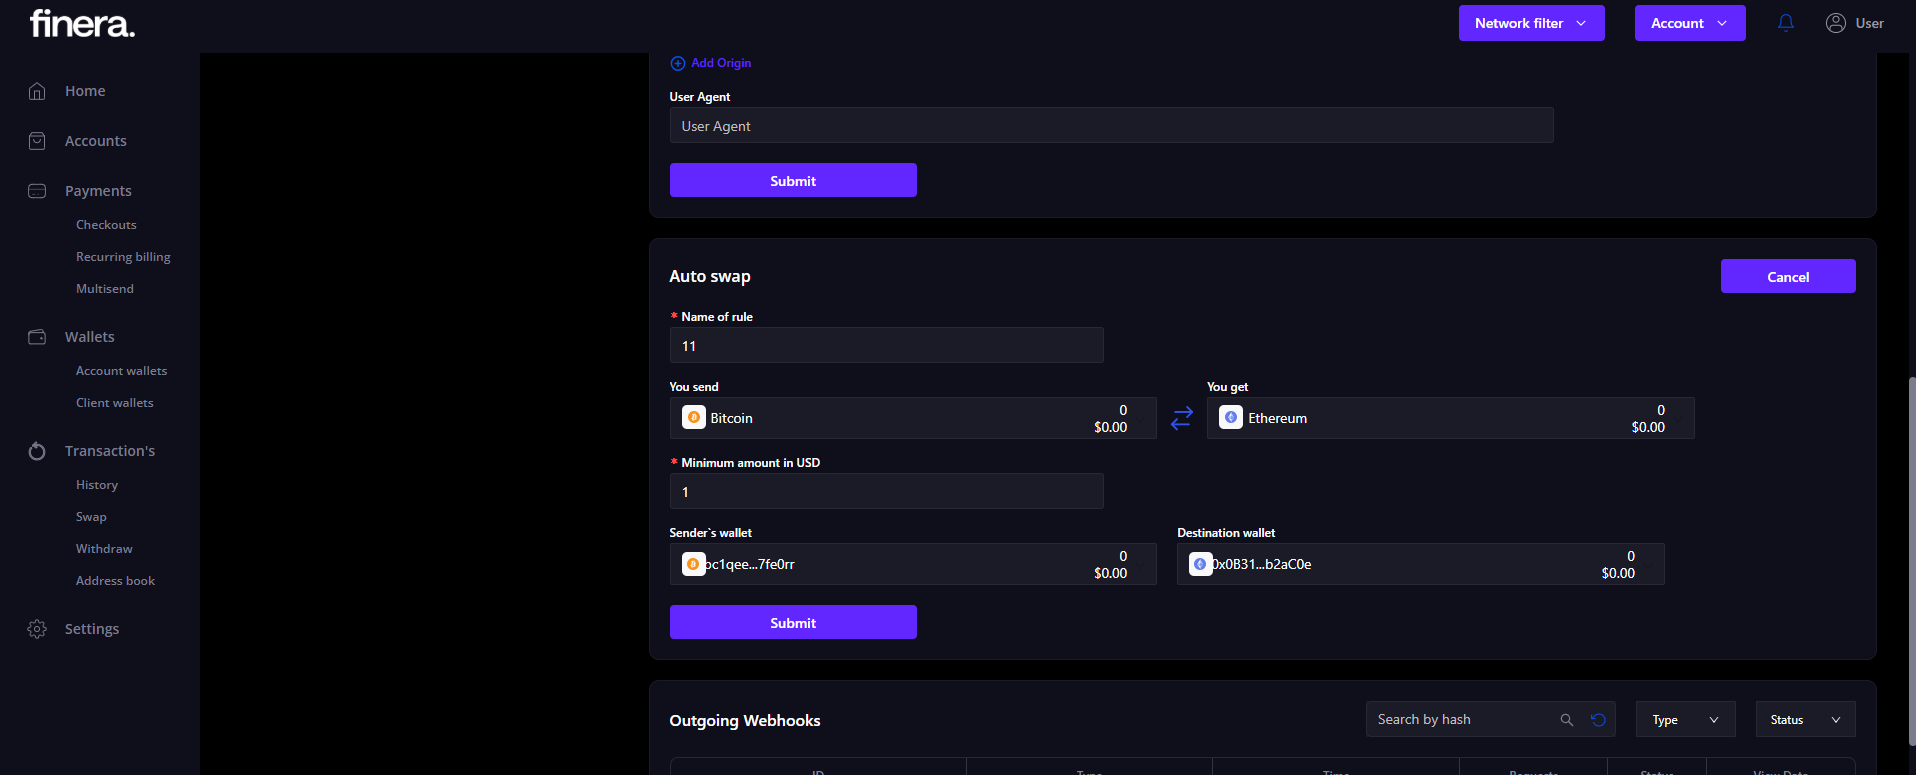Open the Network filter dropdown
This screenshot has width=1916, height=775.
pyautogui.click(x=1531, y=23)
